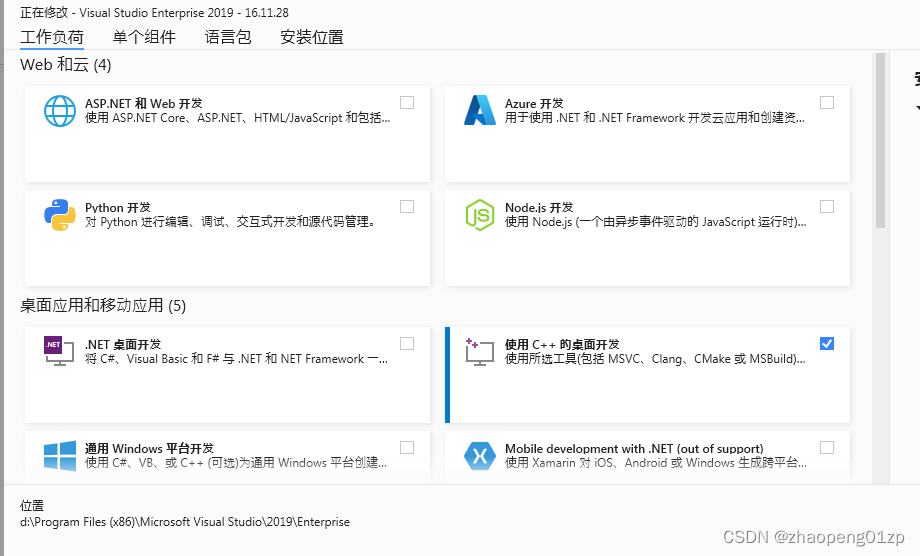Enable the Mobile development with .NET checkbox
Screen dimensions: 920x556
point(827,447)
